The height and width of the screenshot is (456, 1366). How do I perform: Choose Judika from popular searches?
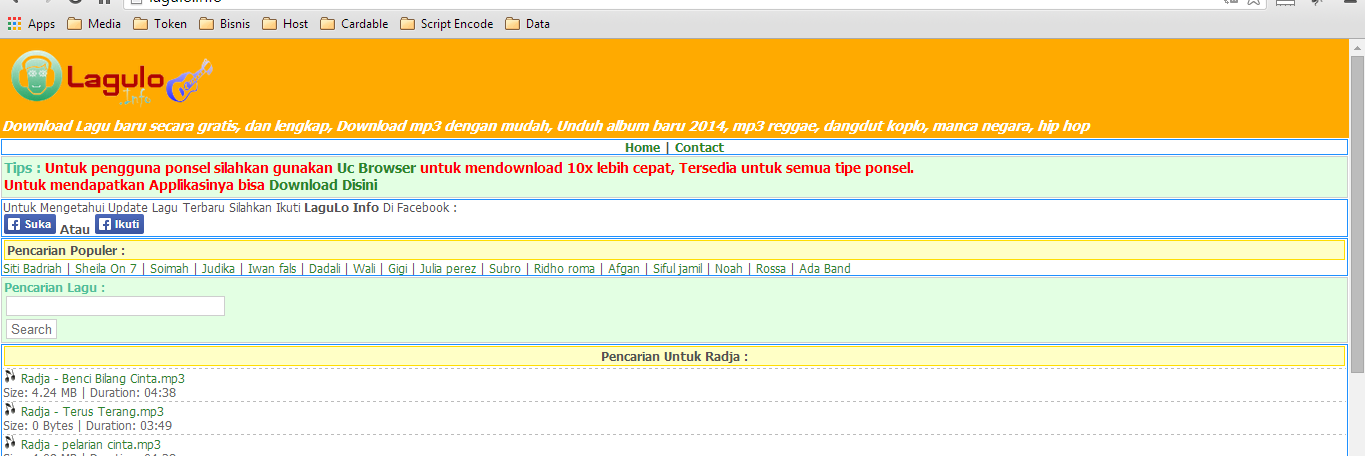pos(218,269)
